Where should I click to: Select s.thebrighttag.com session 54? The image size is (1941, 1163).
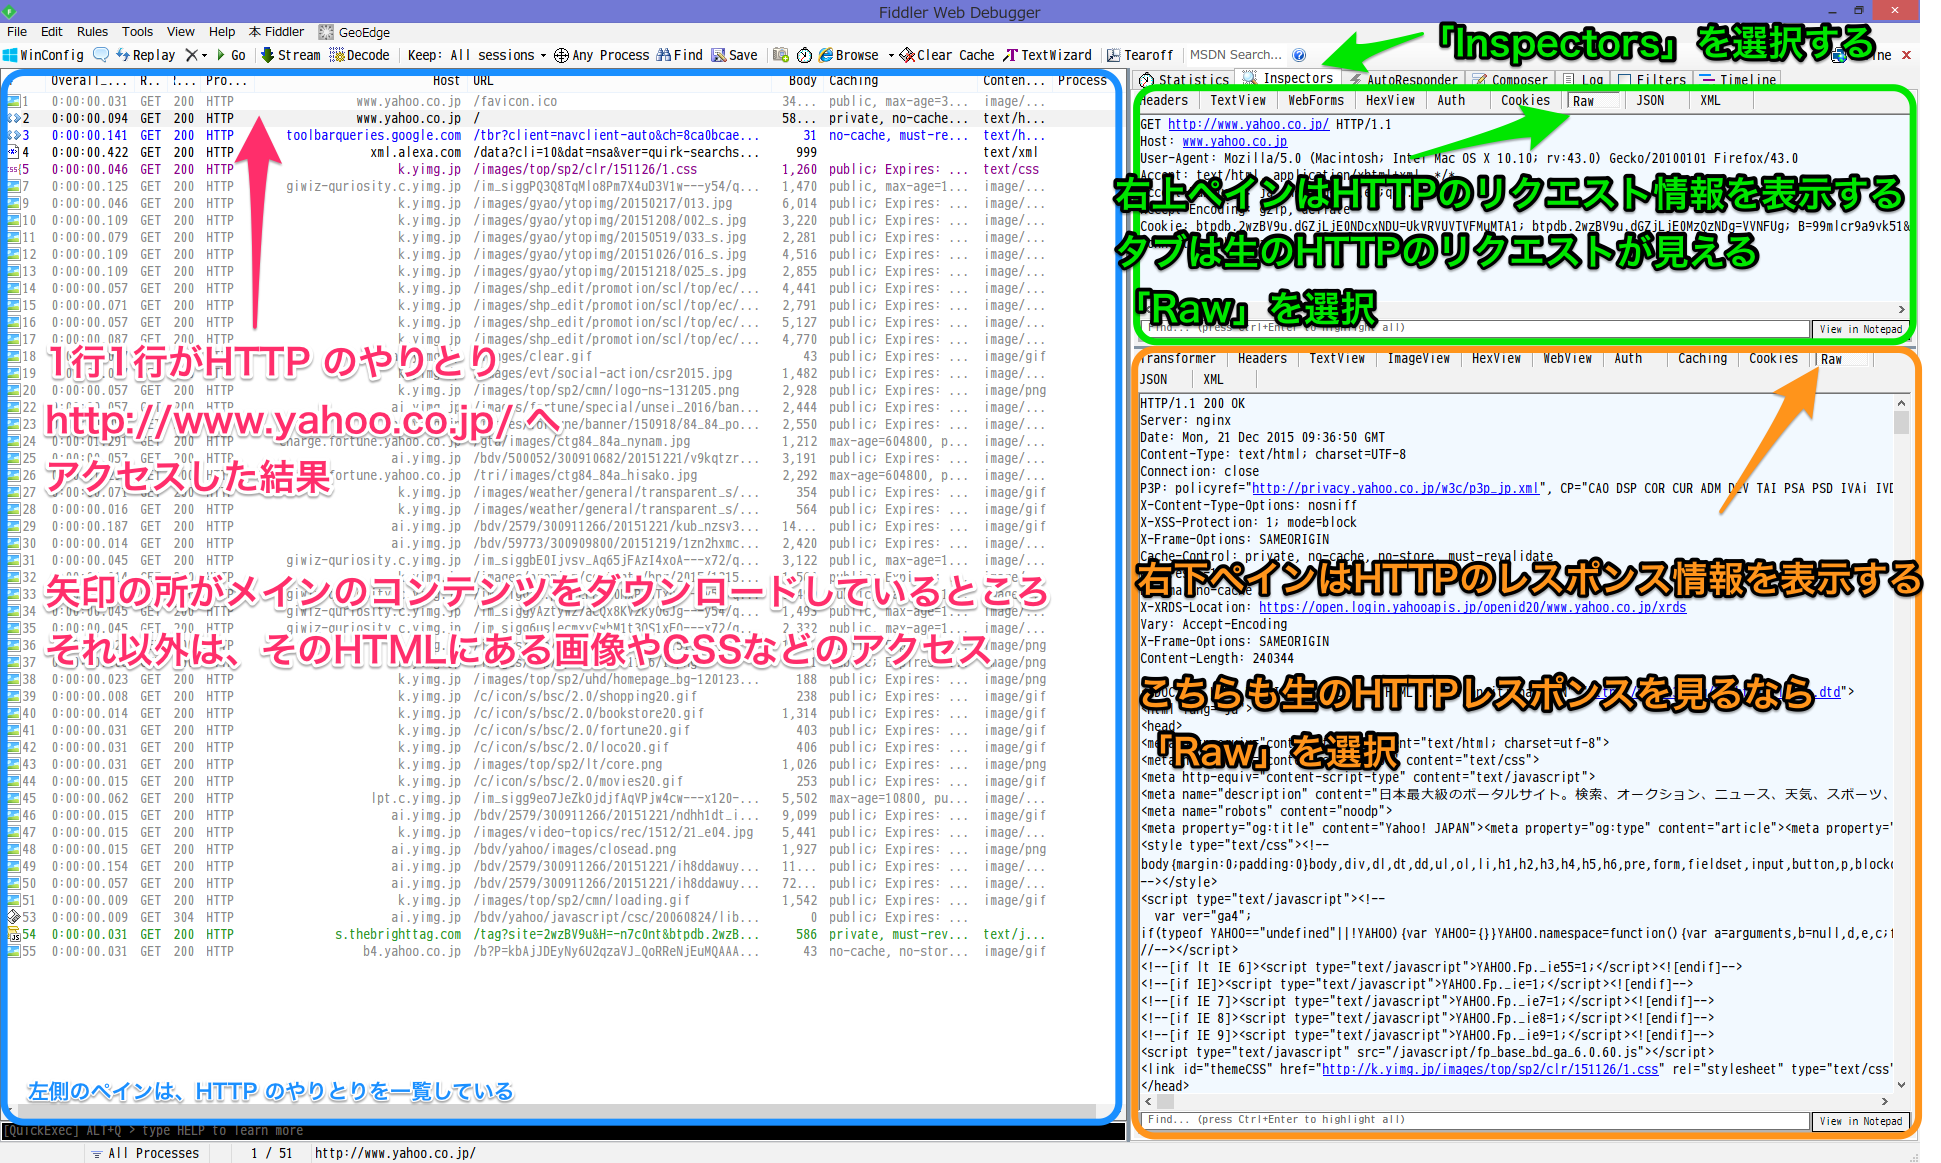pyautogui.click(x=560, y=934)
